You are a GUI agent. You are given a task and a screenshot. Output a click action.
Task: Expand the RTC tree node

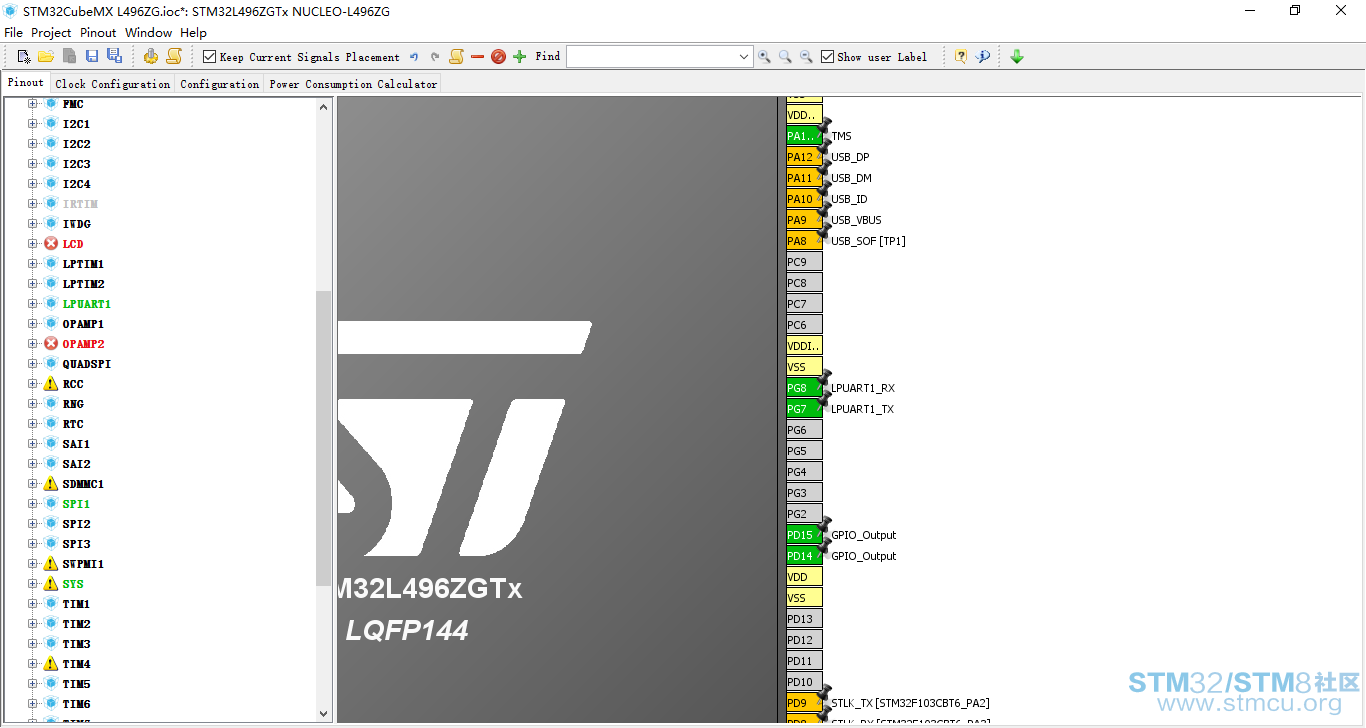(32, 424)
